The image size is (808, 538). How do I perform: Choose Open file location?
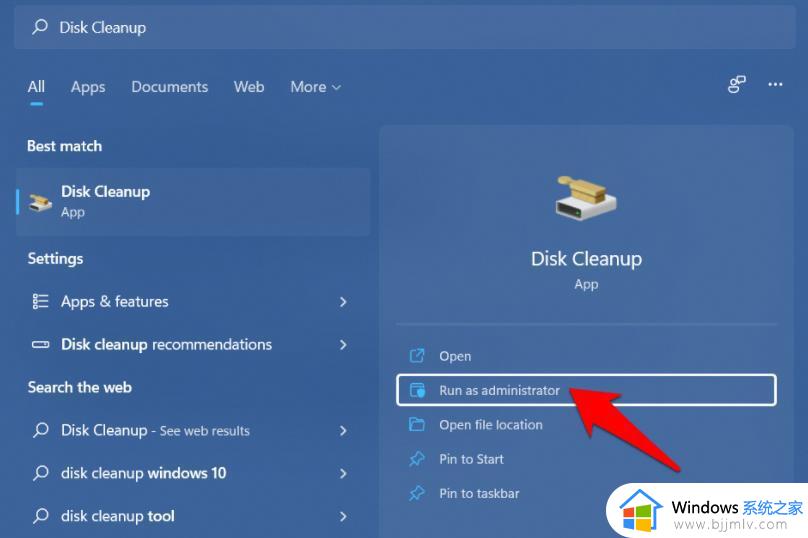point(586,425)
